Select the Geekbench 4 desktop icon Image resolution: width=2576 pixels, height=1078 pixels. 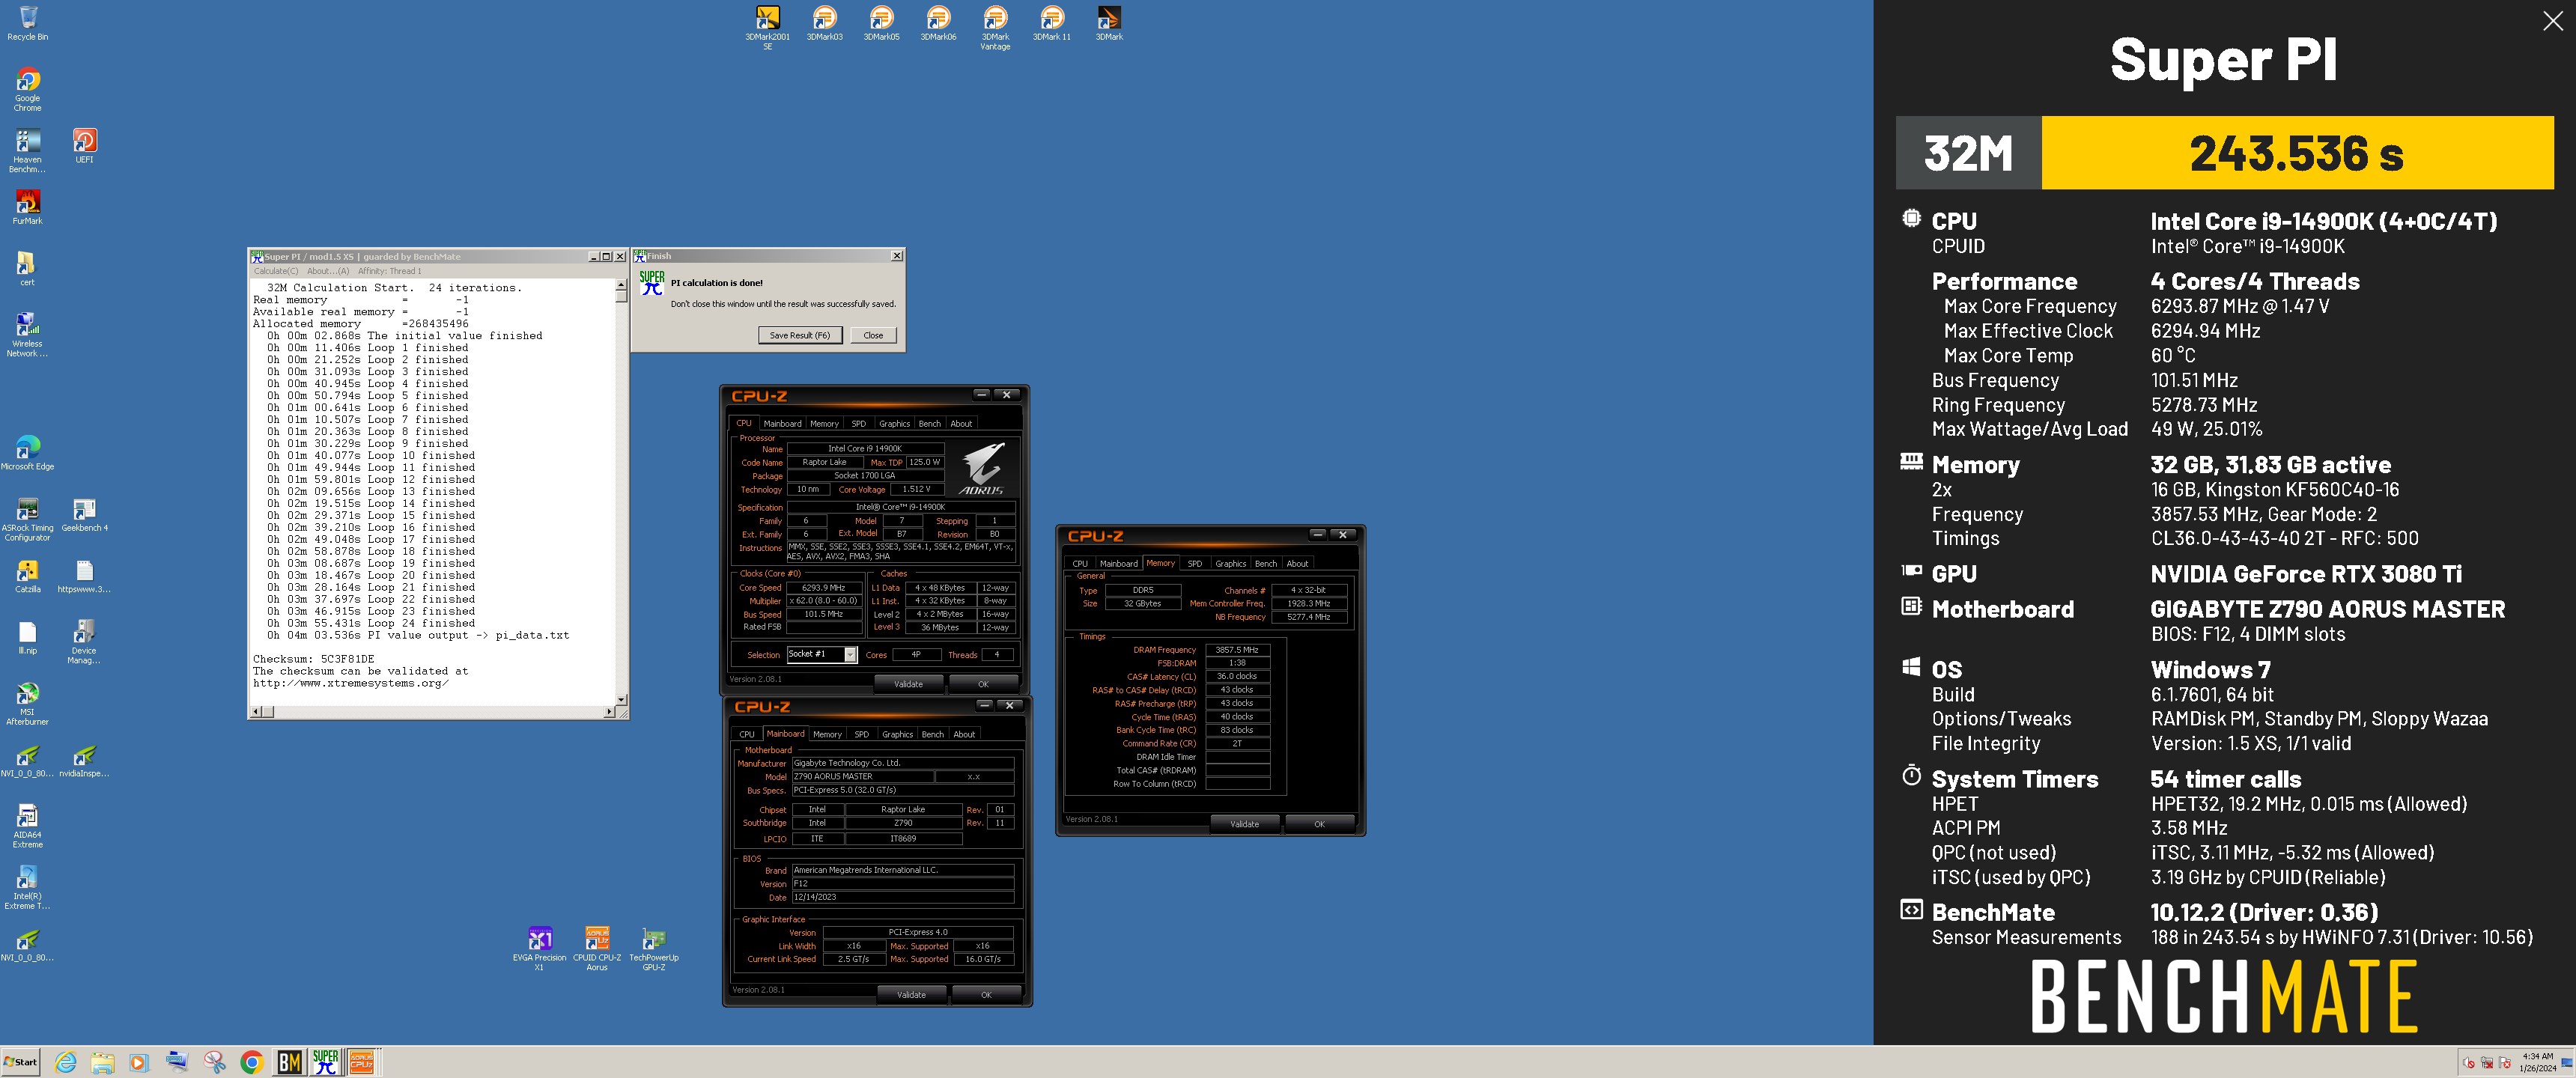[x=84, y=515]
